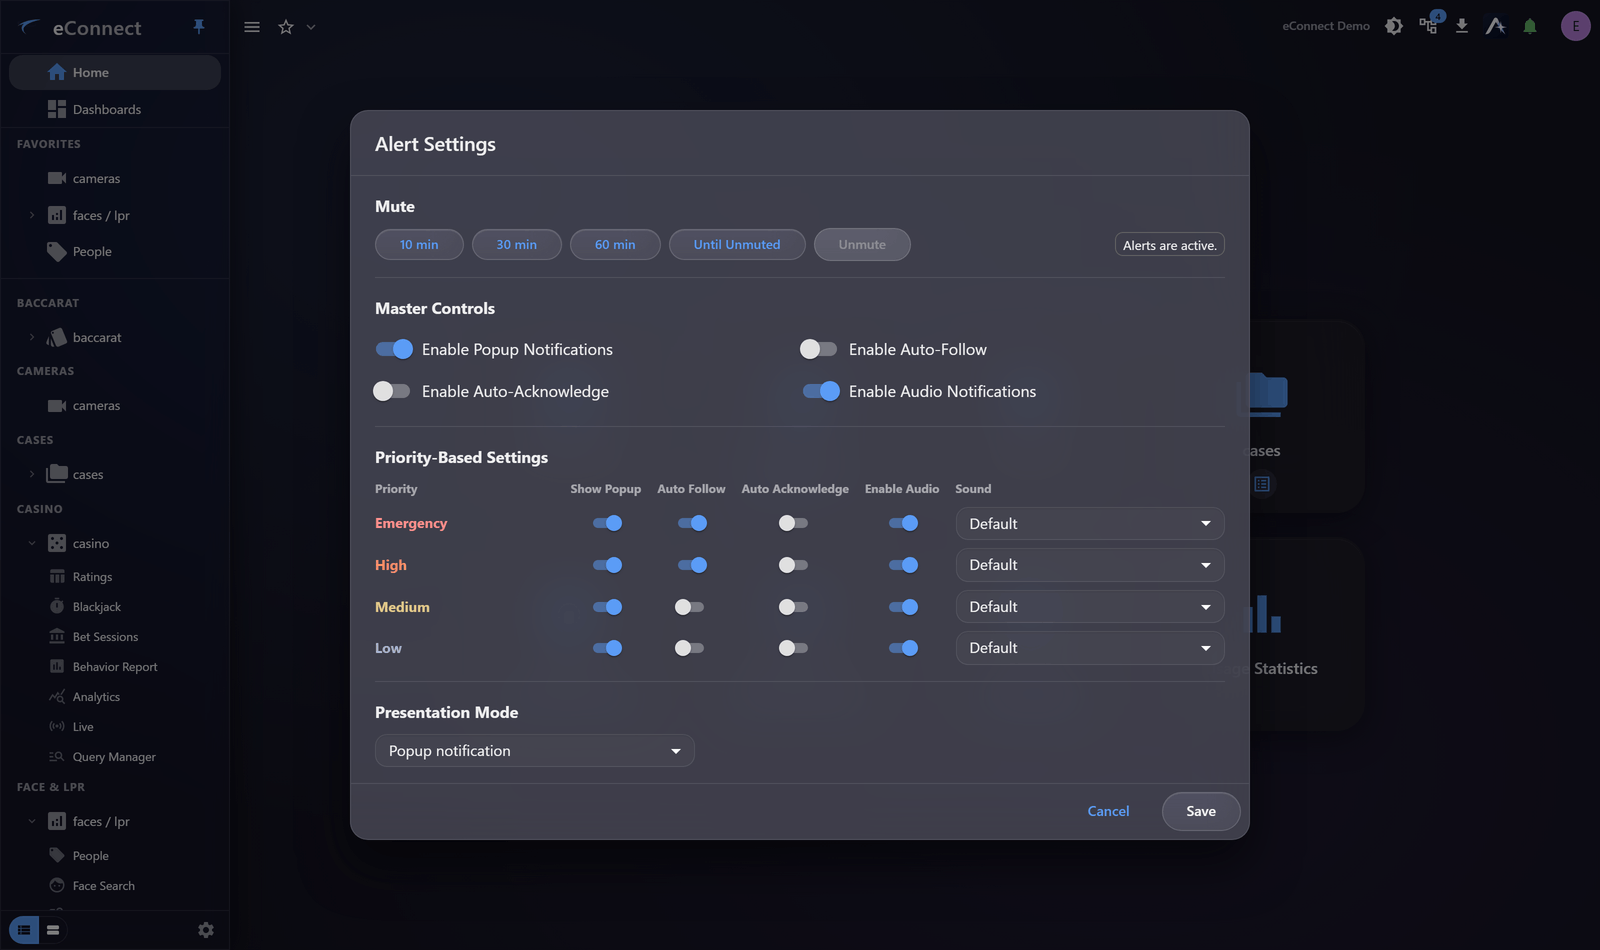This screenshot has height=950, width=1600.
Task: Open the user avatar E menu
Action: 1576,26
